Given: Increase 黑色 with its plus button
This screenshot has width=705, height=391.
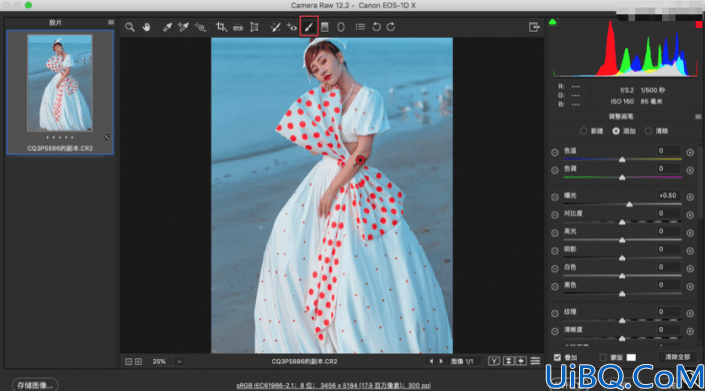Looking at the screenshot, I should click(690, 286).
